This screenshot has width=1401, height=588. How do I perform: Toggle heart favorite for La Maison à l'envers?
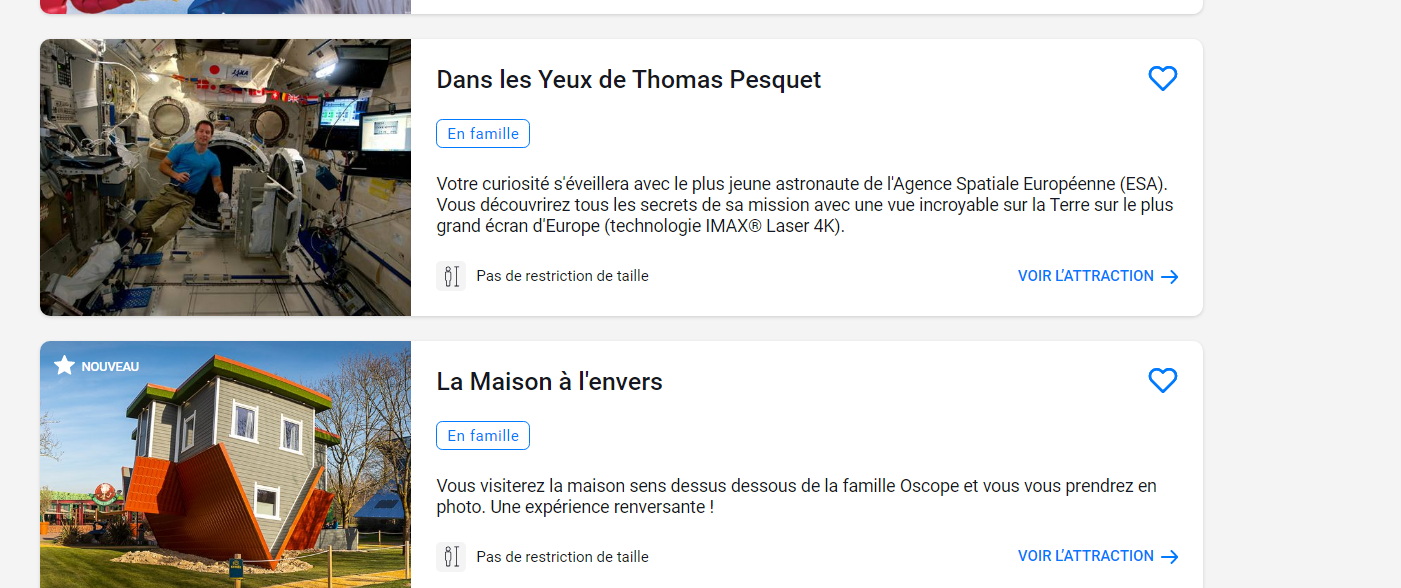pyautogui.click(x=1162, y=380)
